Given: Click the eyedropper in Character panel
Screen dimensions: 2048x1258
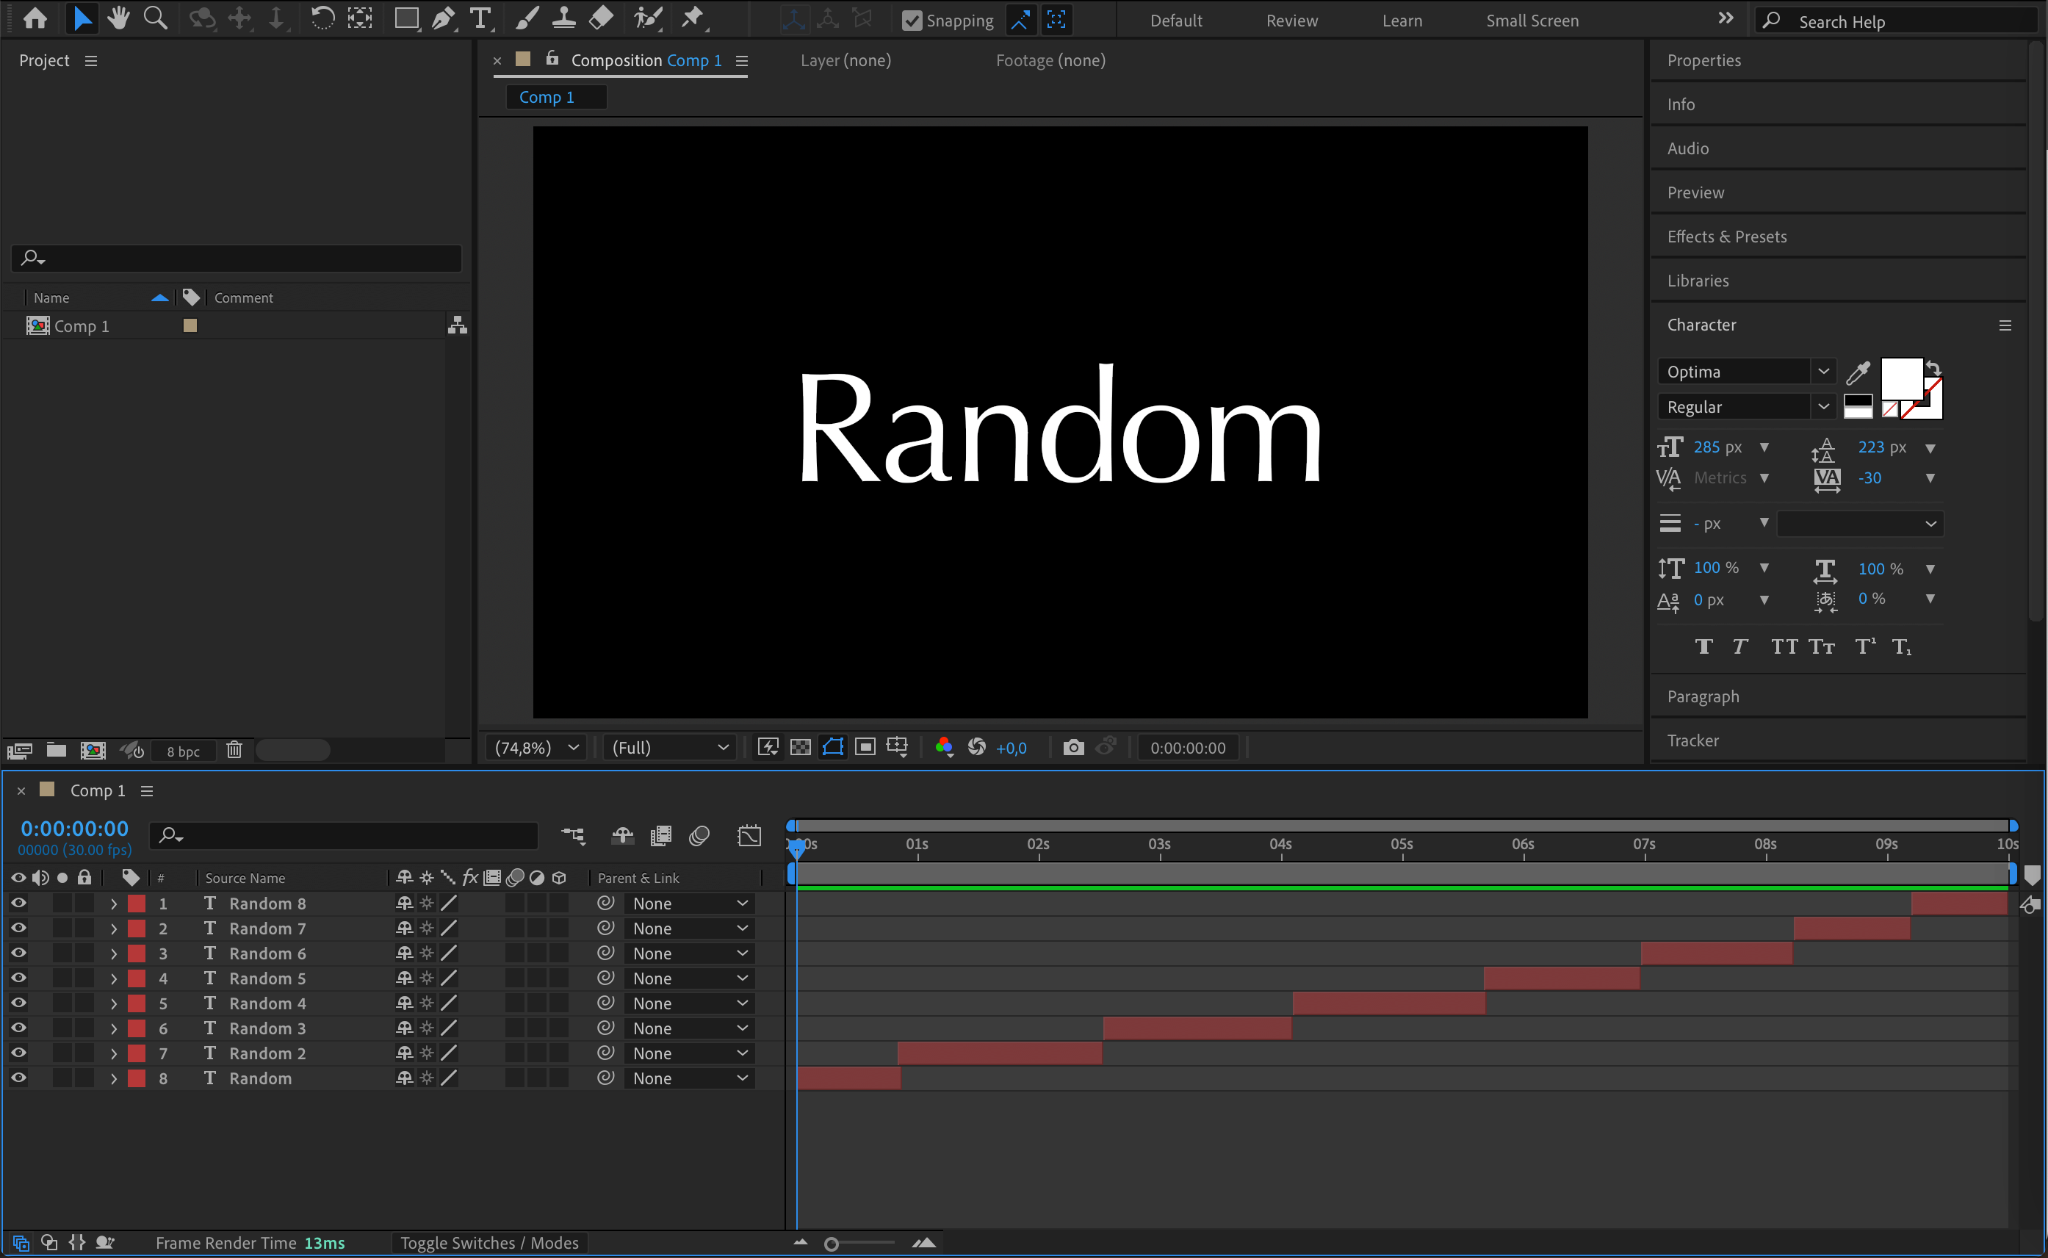Looking at the screenshot, I should [x=1858, y=373].
